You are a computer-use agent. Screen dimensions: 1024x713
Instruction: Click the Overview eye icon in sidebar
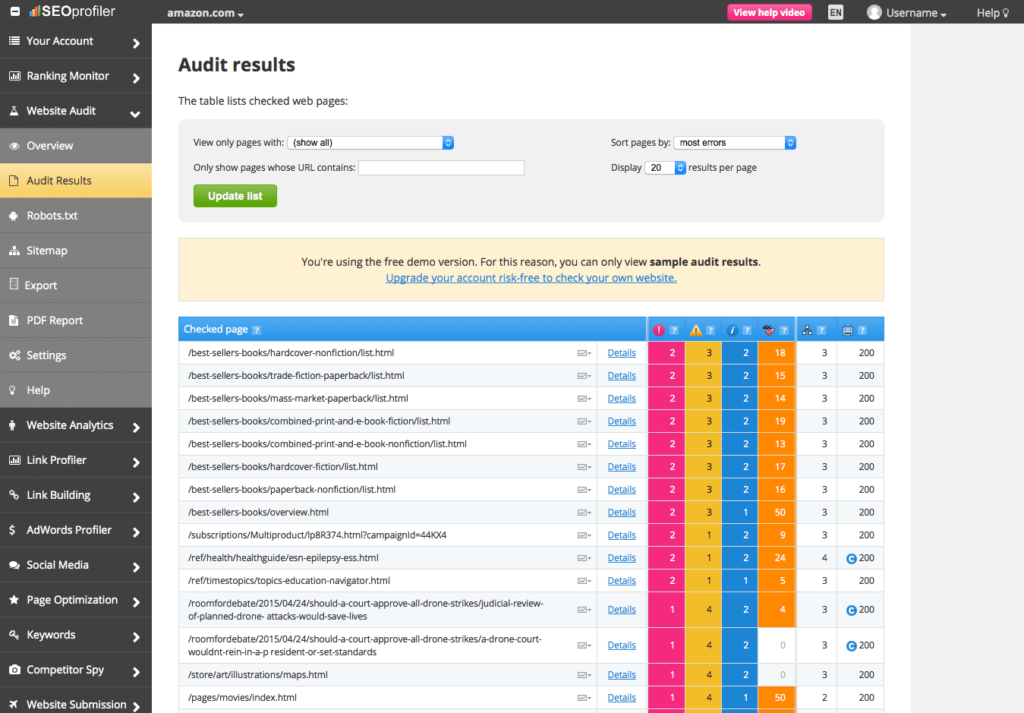[x=14, y=146]
